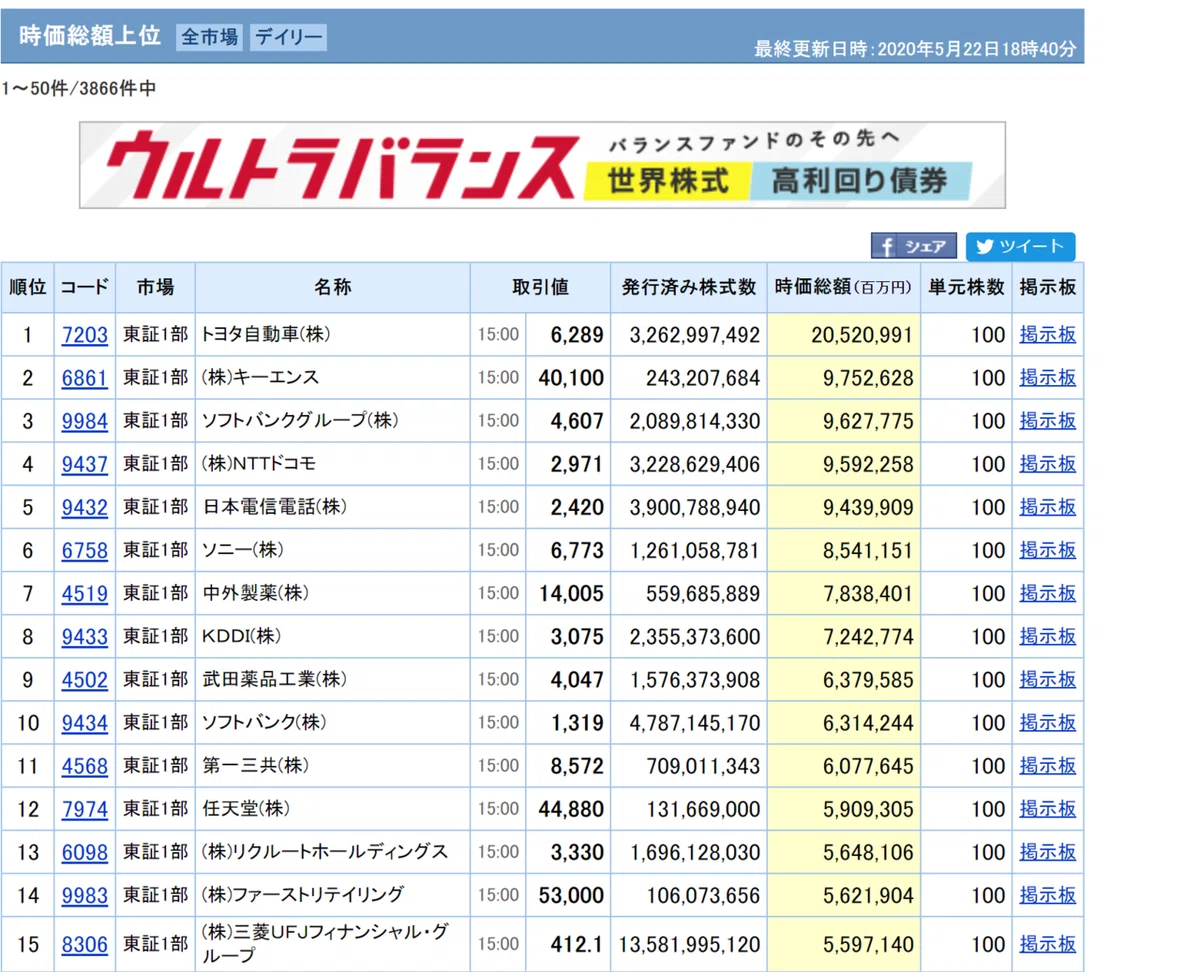Open 掲示板 link for 中外製薬

(x=1048, y=593)
